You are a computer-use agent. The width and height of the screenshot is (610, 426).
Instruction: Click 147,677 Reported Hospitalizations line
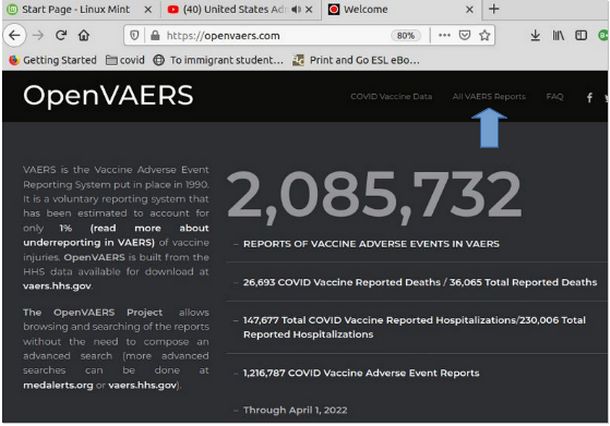coord(414,327)
